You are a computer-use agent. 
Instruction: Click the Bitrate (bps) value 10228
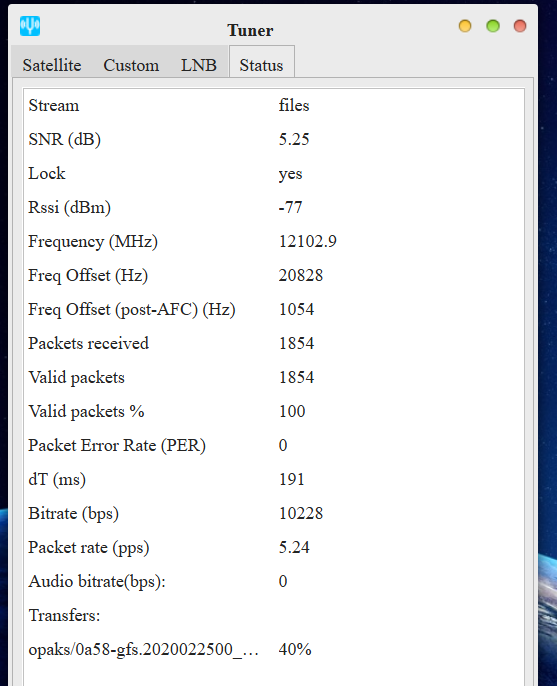point(301,513)
